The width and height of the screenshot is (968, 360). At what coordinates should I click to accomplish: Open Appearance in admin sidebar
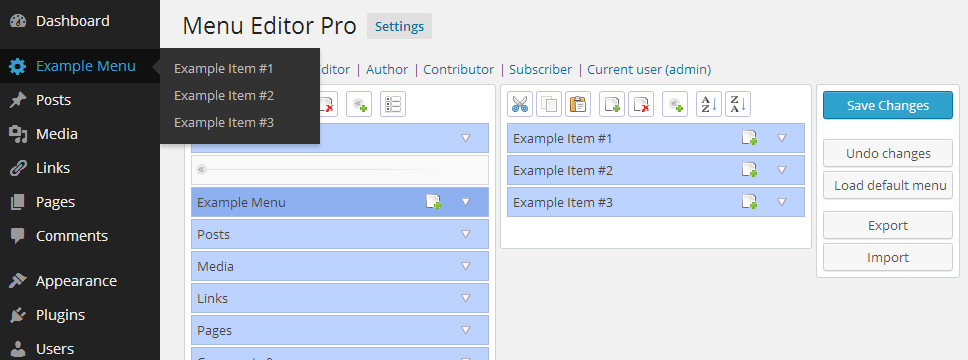76,281
